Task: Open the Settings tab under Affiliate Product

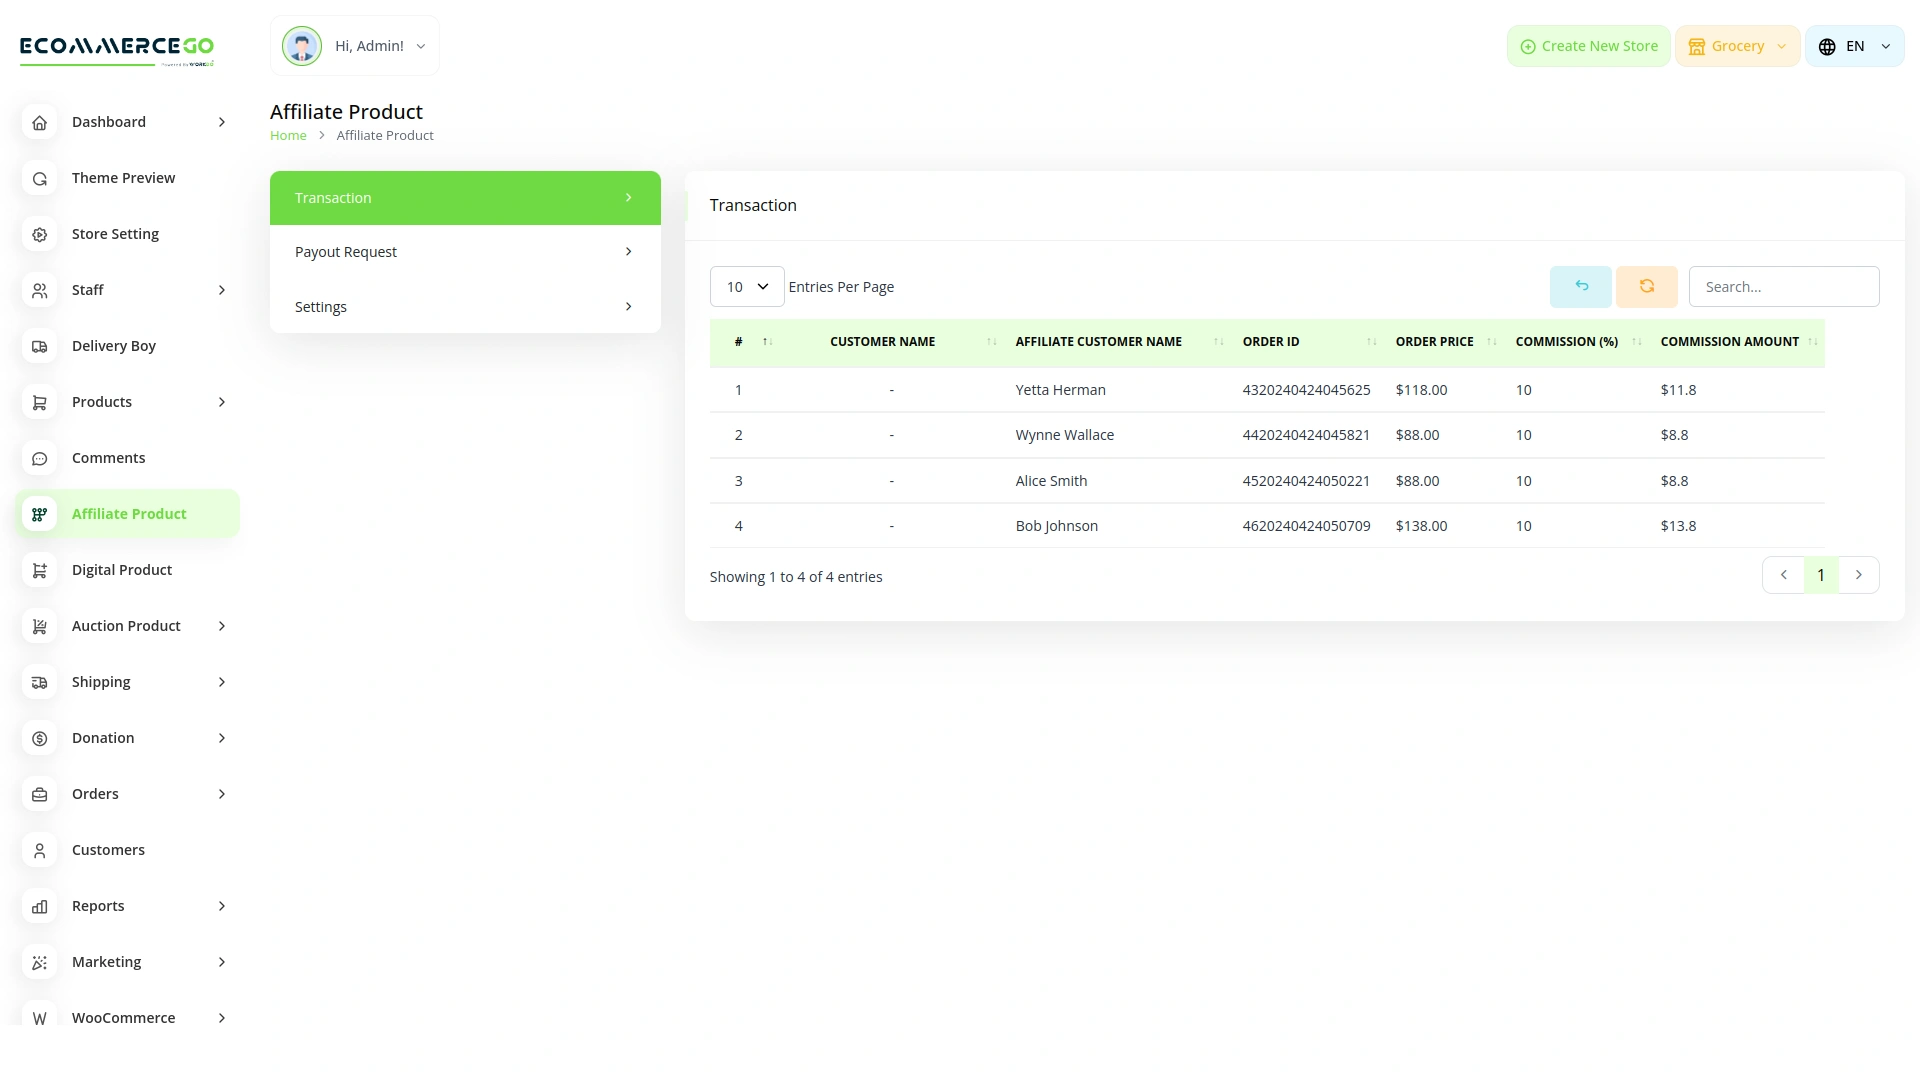Action: [x=464, y=306]
